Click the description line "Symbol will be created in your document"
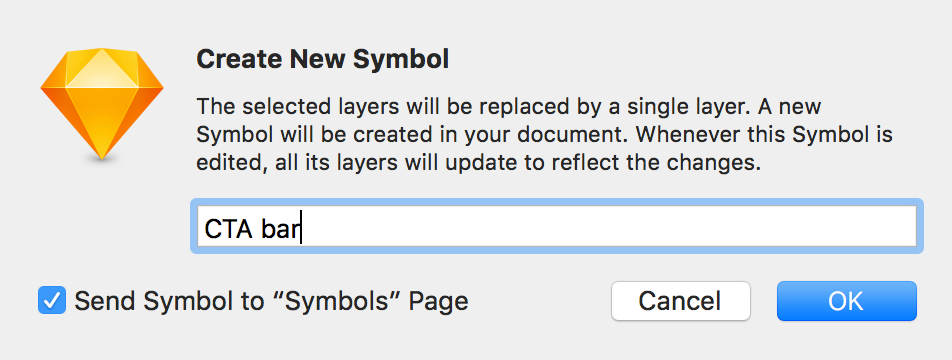952x360 pixels. (544, 135)
